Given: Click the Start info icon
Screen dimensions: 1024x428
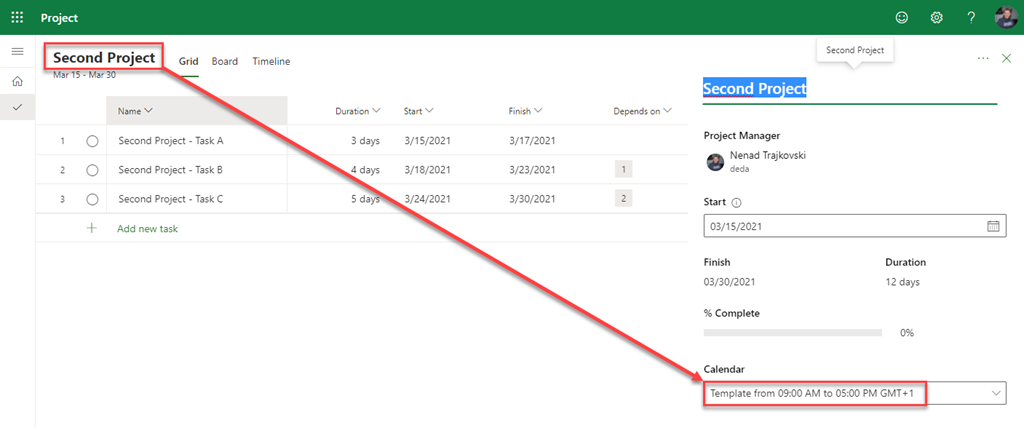Looking at the screenshot, I should click(736, 203).
